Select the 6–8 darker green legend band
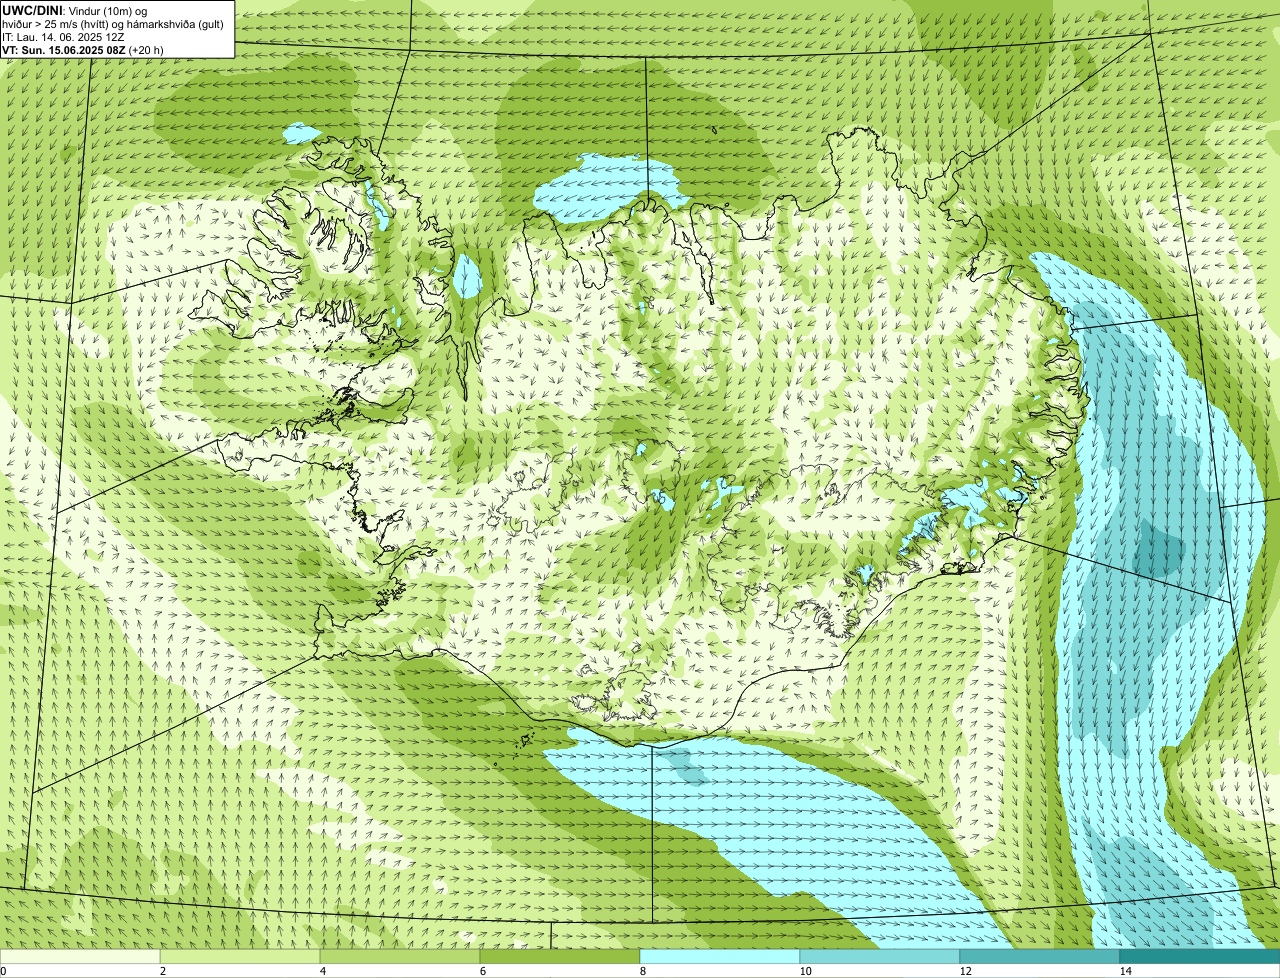Viewport: 1280px width, 978px height. [x=560, y=956]
